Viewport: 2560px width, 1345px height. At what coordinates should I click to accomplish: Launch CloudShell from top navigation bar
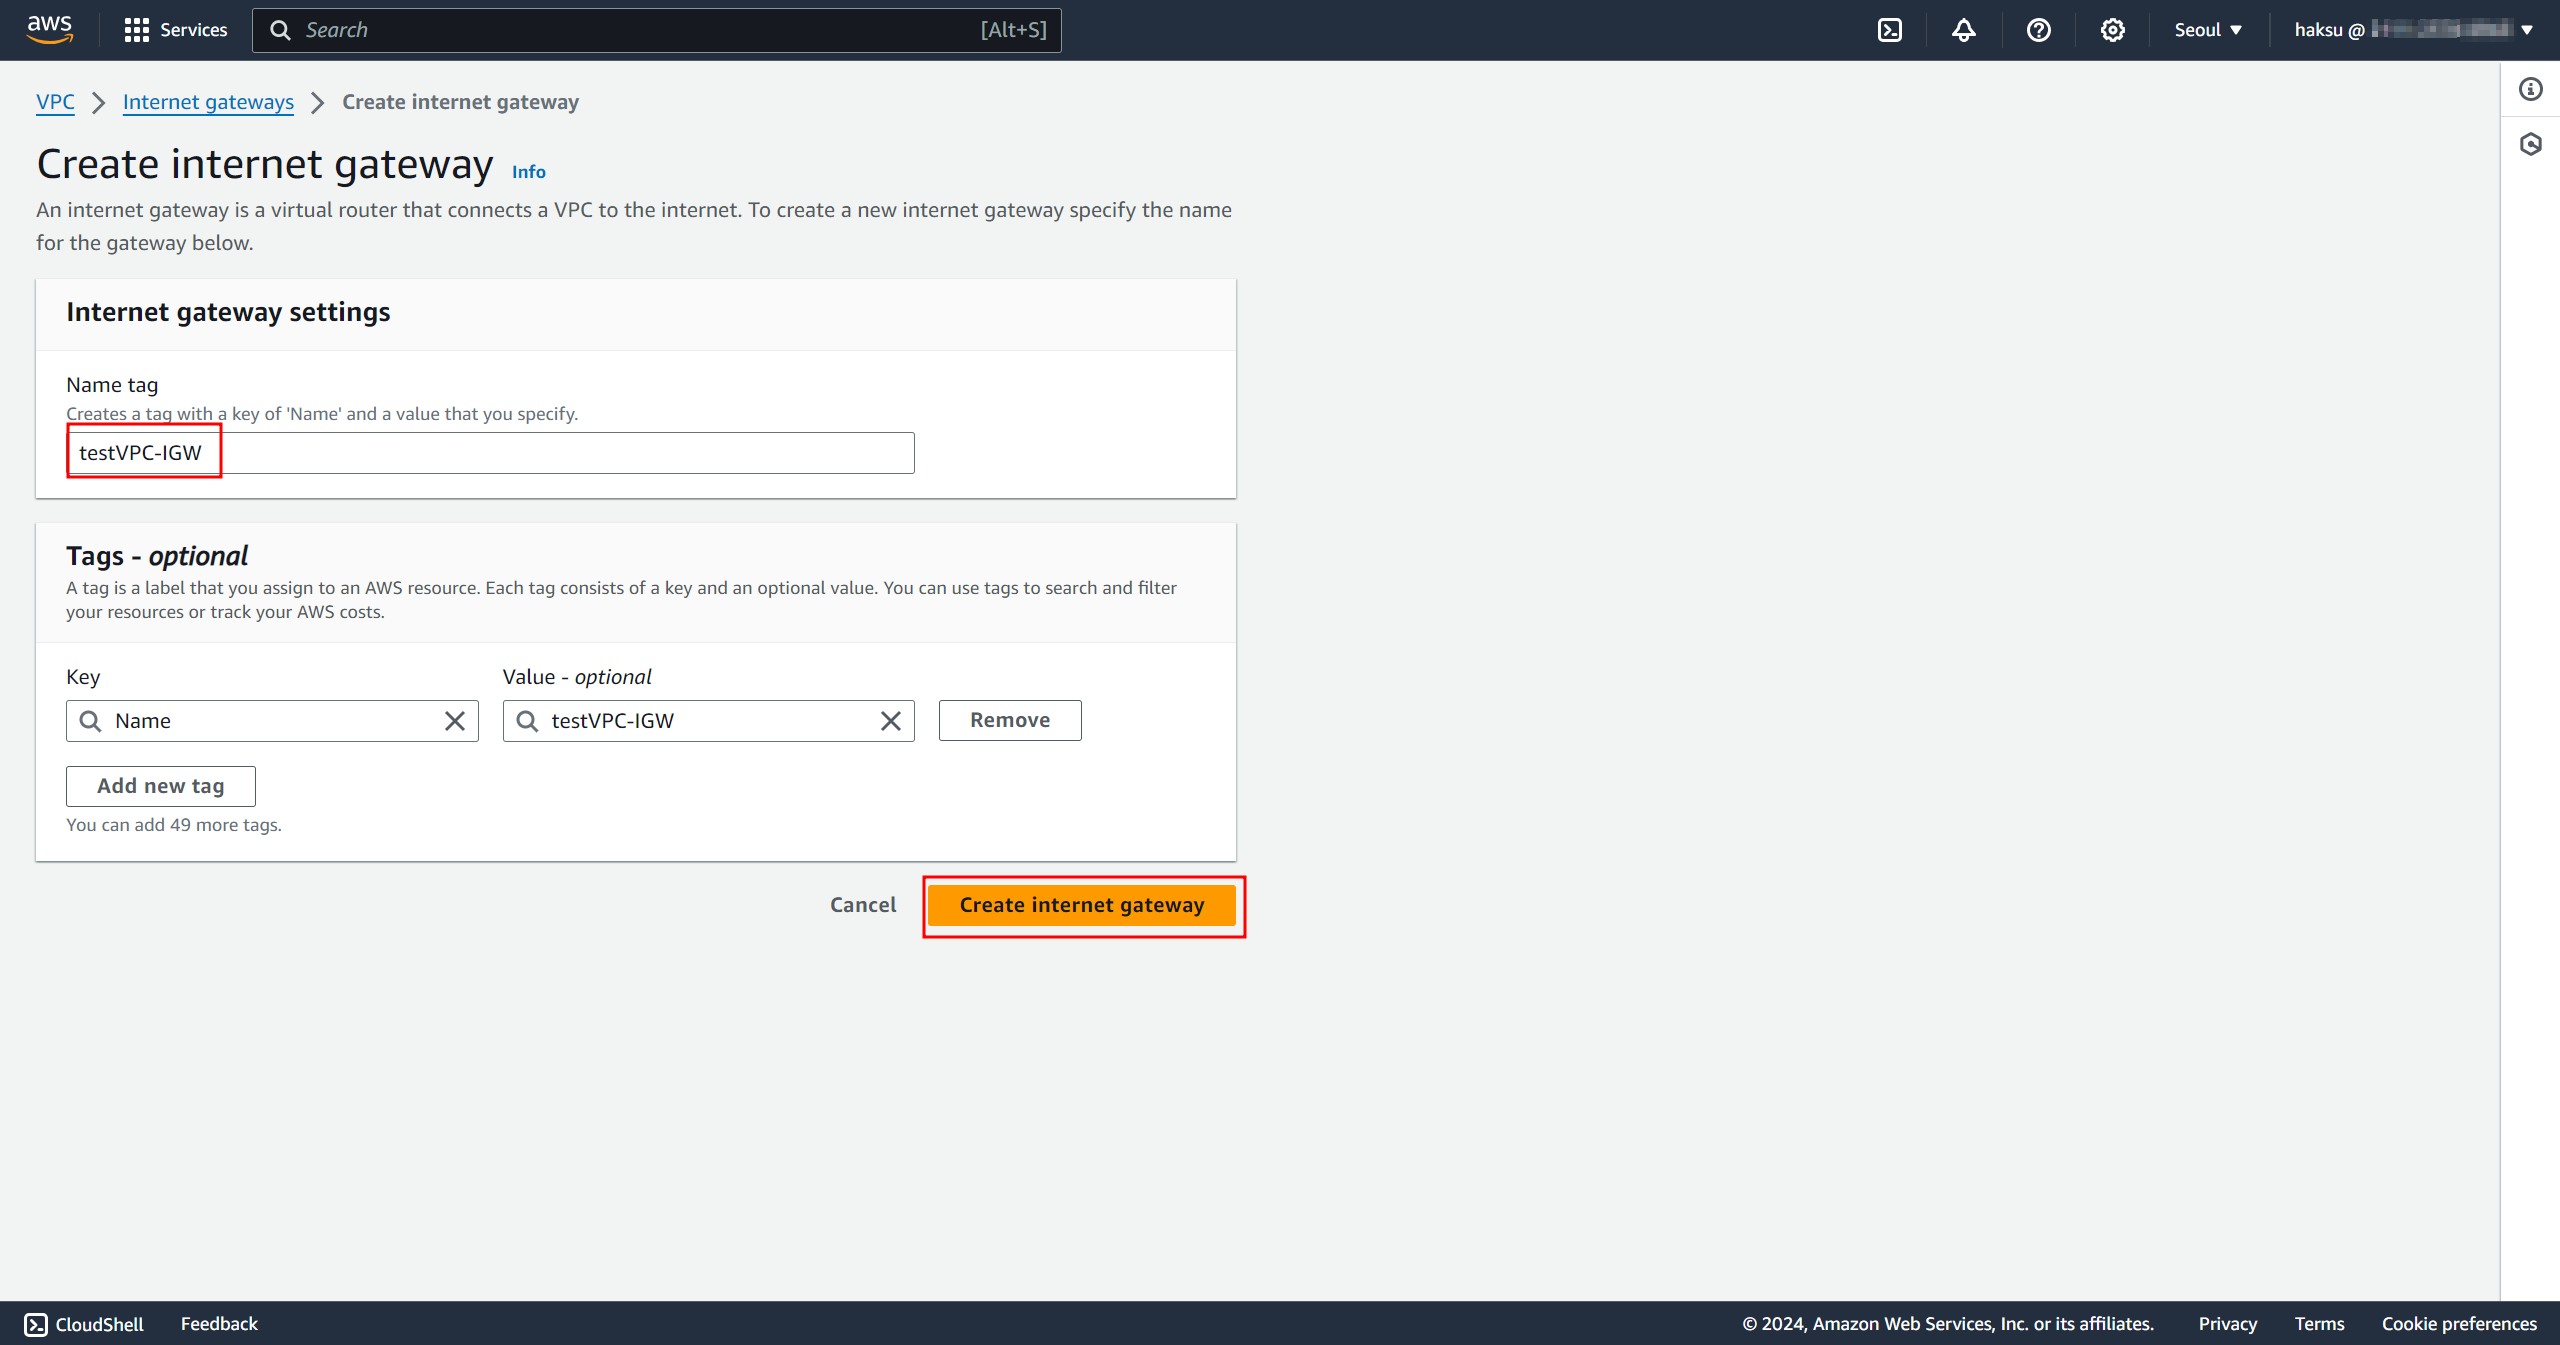tap(1890, 30)
